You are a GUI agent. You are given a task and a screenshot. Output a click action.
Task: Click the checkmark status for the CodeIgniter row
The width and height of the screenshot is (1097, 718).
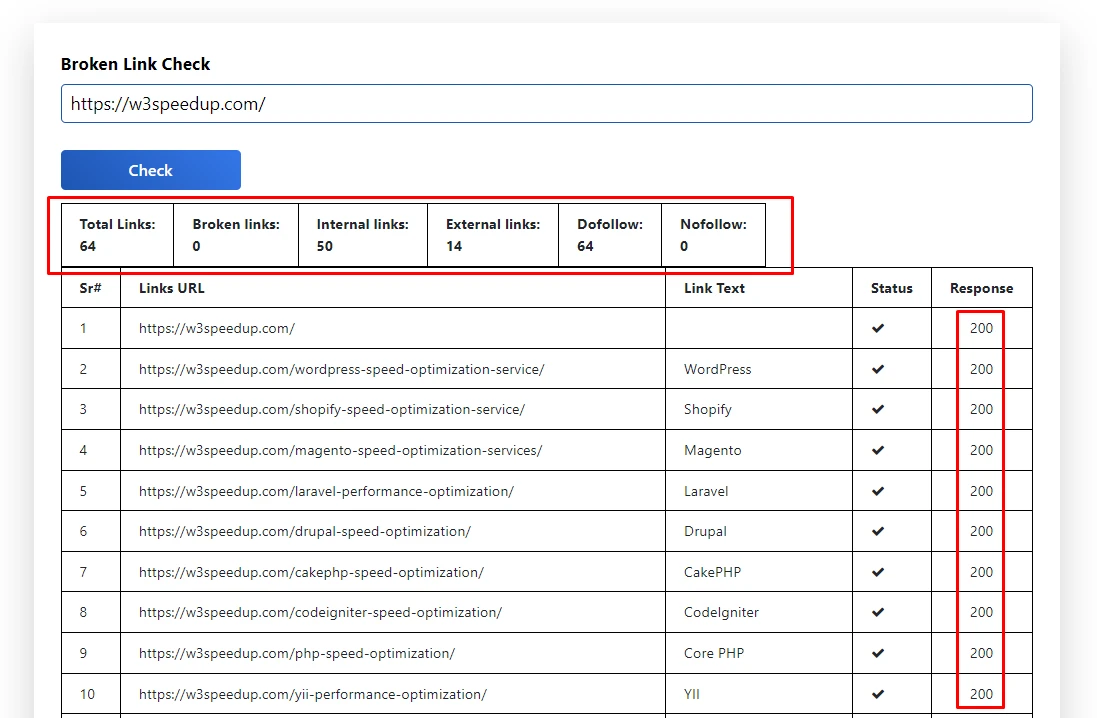pos(878,612)
